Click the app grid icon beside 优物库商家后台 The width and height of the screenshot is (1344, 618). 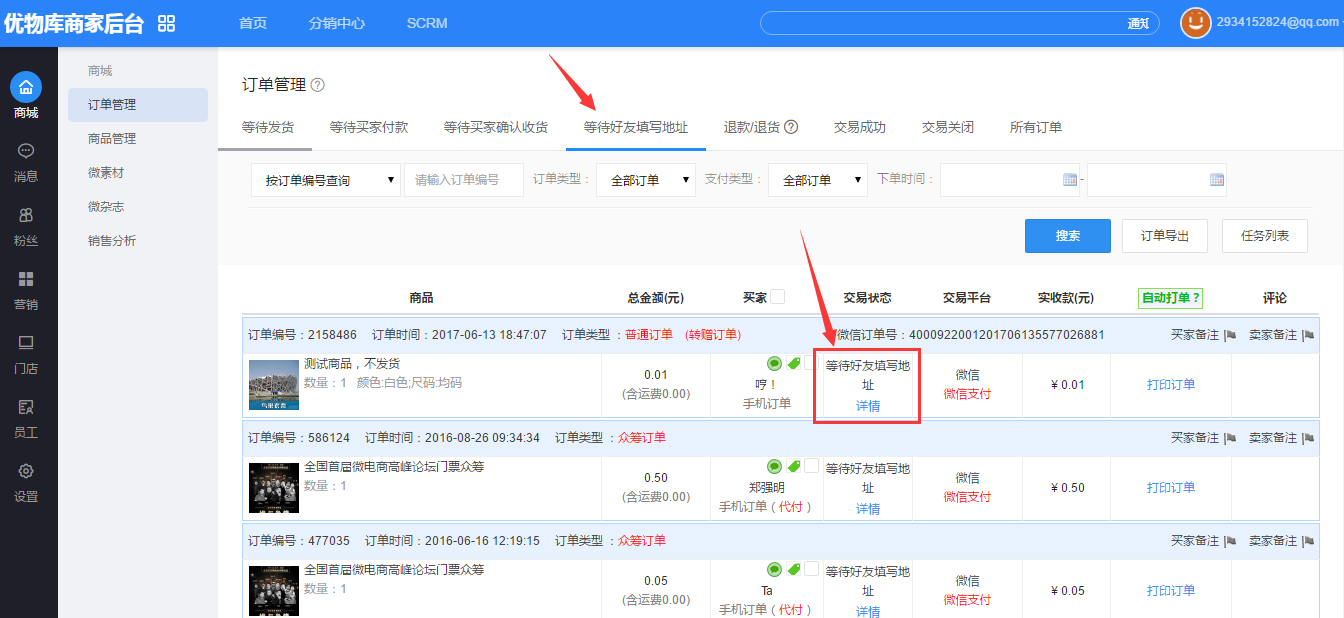click(x=167, y=23)
